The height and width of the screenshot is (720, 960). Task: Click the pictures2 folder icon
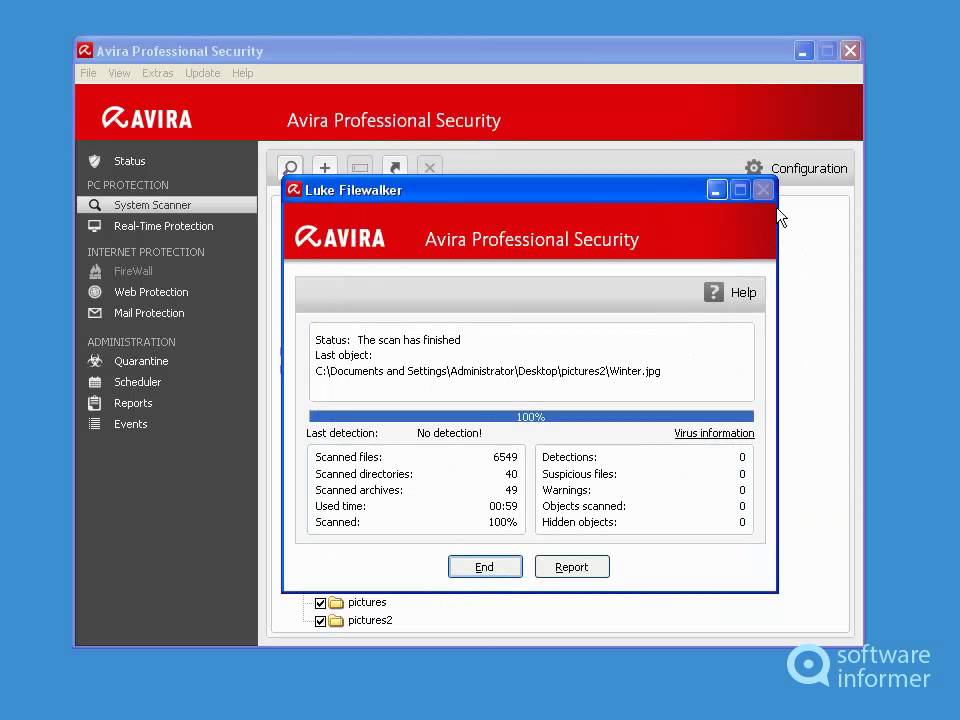(x=336, y=620)
